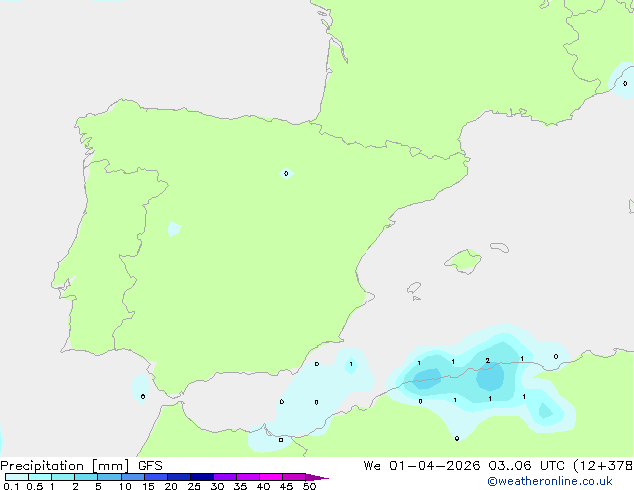Click the '0' value in the diamond over central Spain
Image resolution: width=634 pixels, height=490 pixels.
[x=286, y=173]
